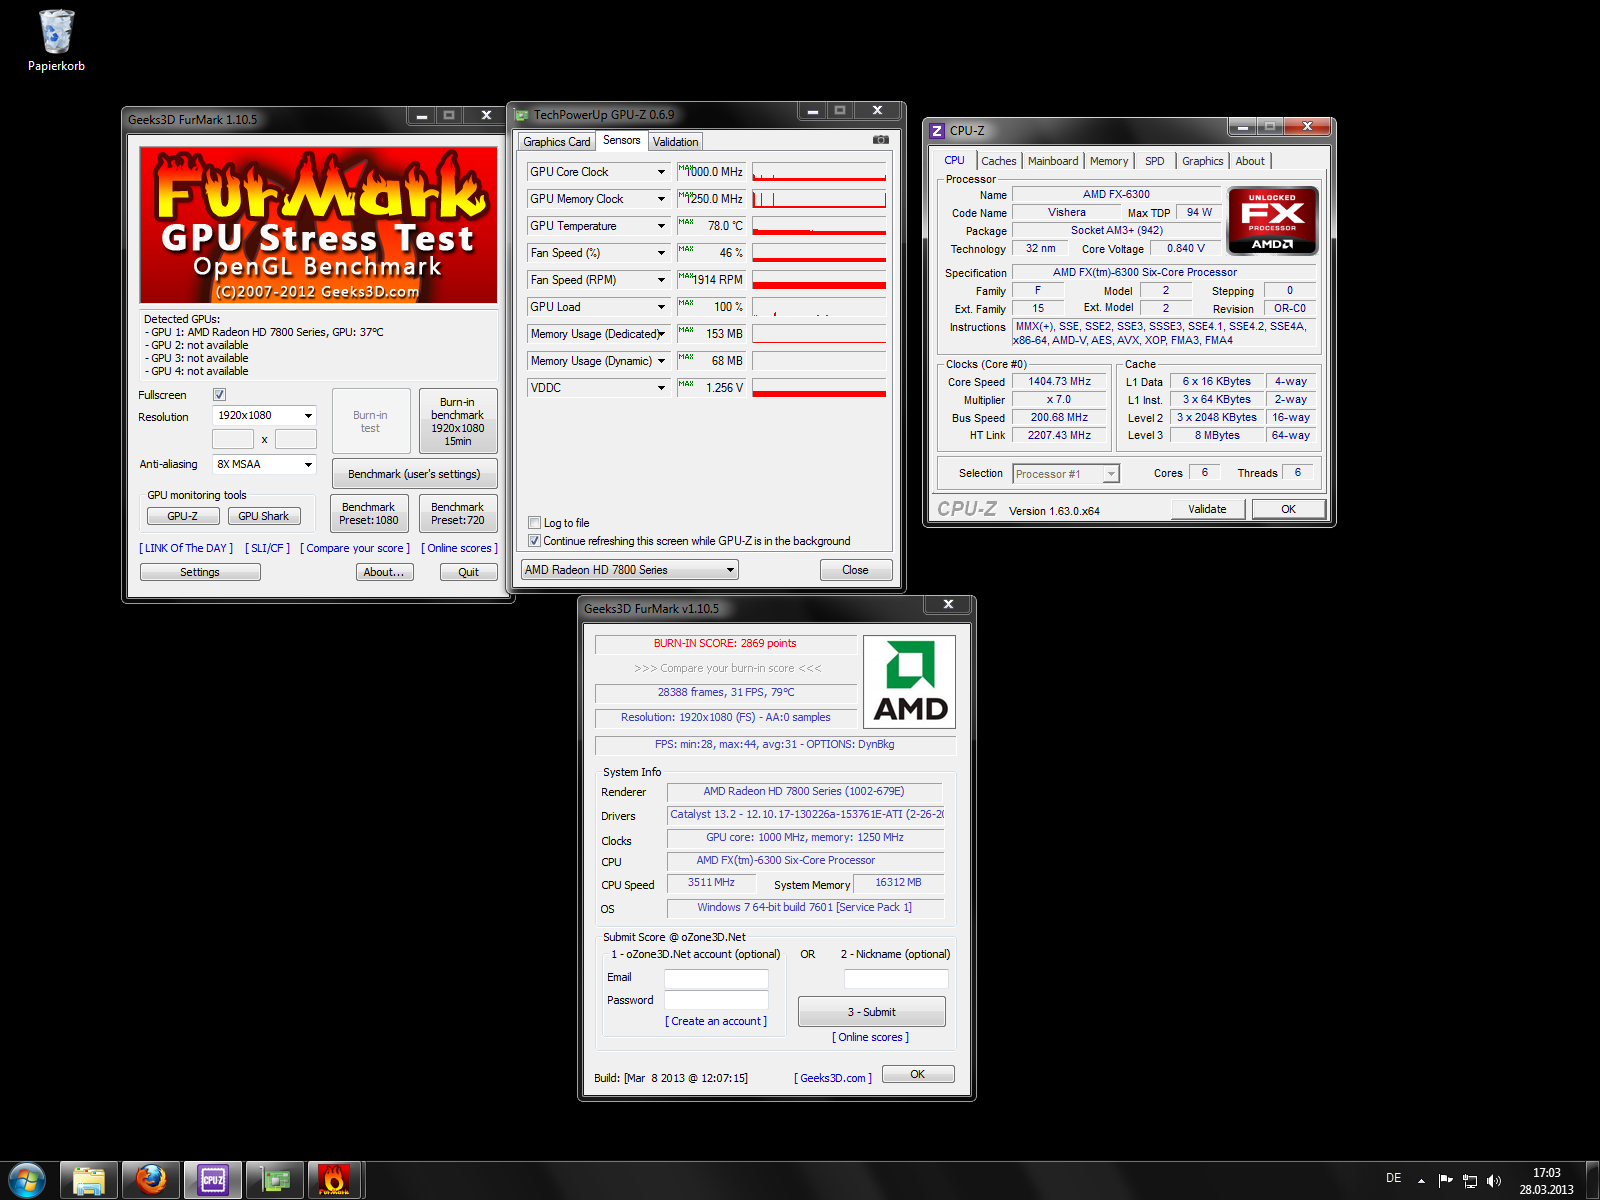Screen dimensions: 1600x1200
Task: Switch to CPU-Z via its taskbar icon
Action: (x=213, y=1180)
